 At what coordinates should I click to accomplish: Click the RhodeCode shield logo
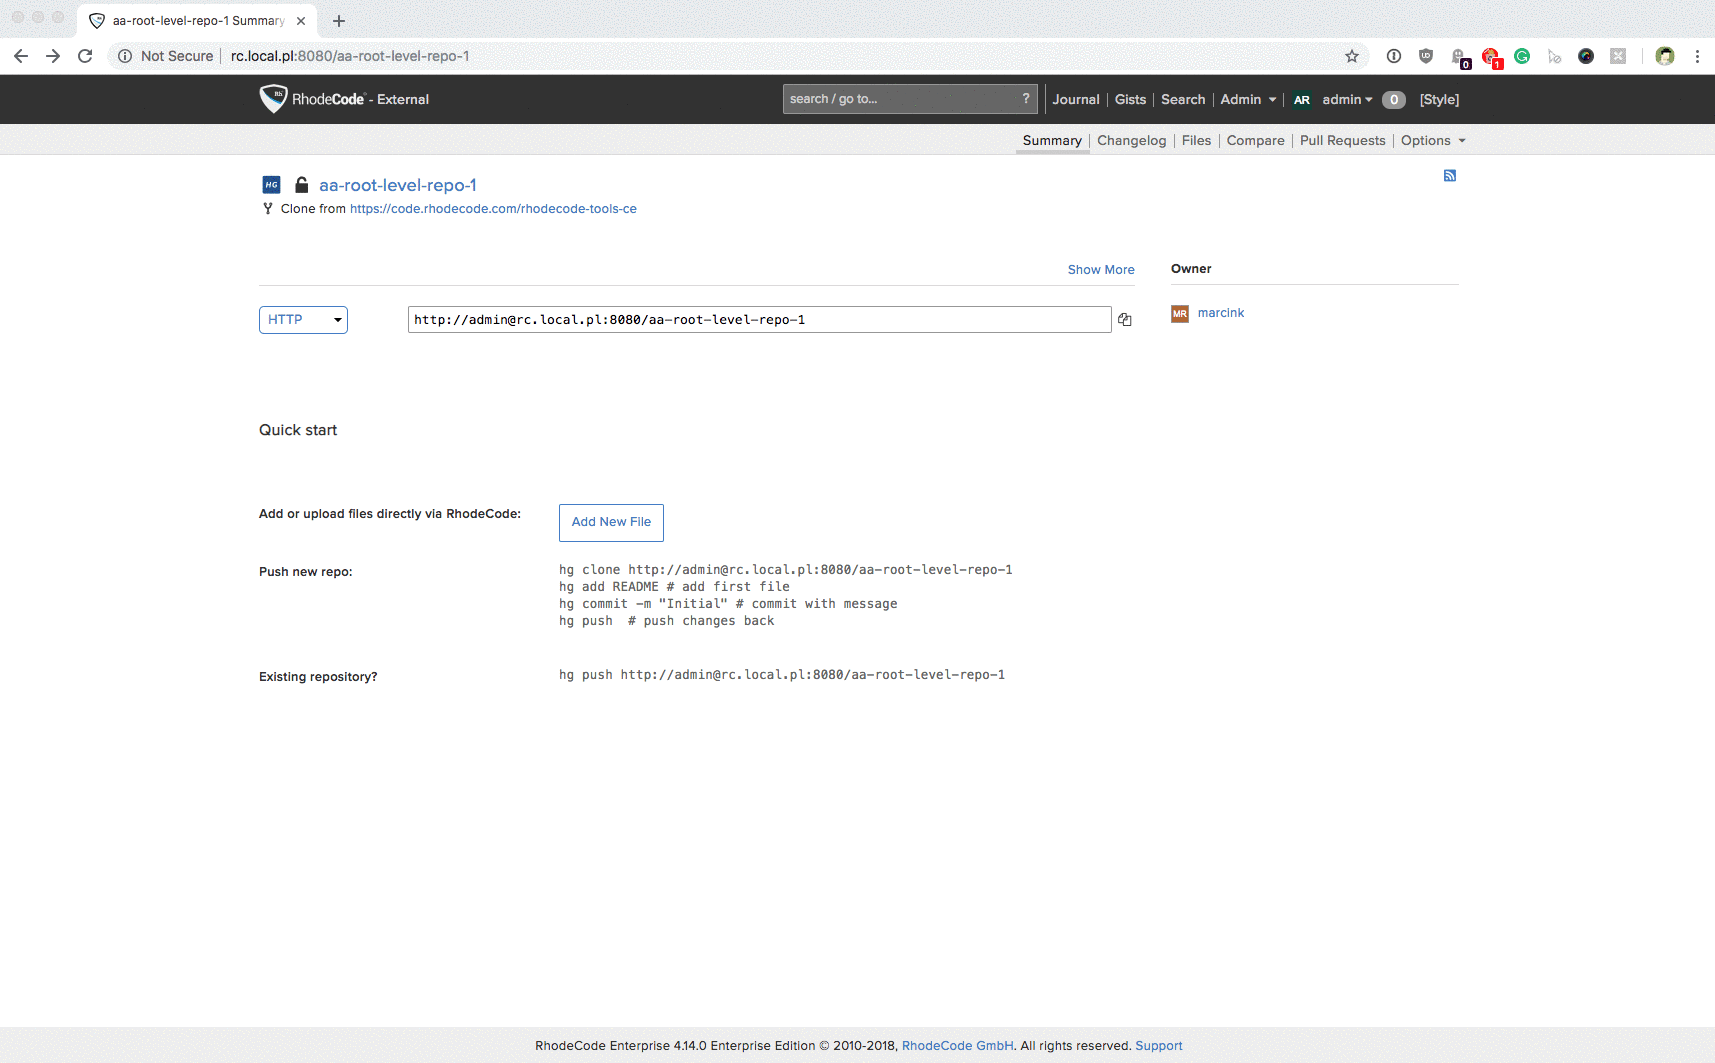[273, 99]
